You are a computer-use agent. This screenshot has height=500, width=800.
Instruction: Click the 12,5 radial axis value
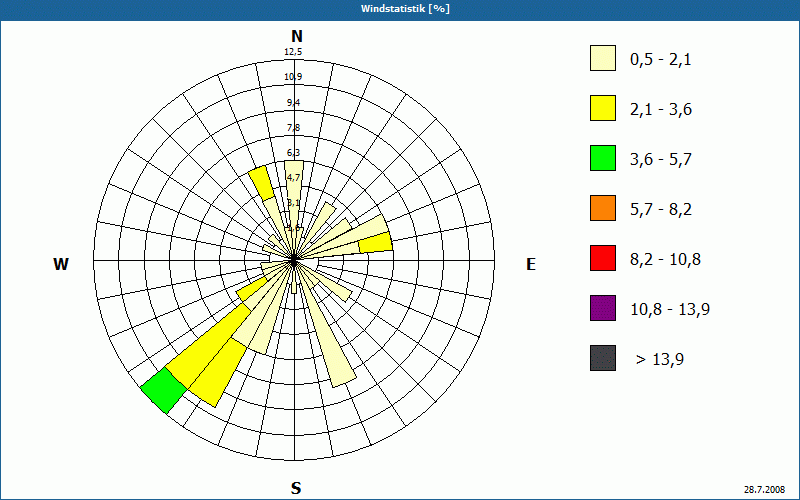[x=293, y=52]
